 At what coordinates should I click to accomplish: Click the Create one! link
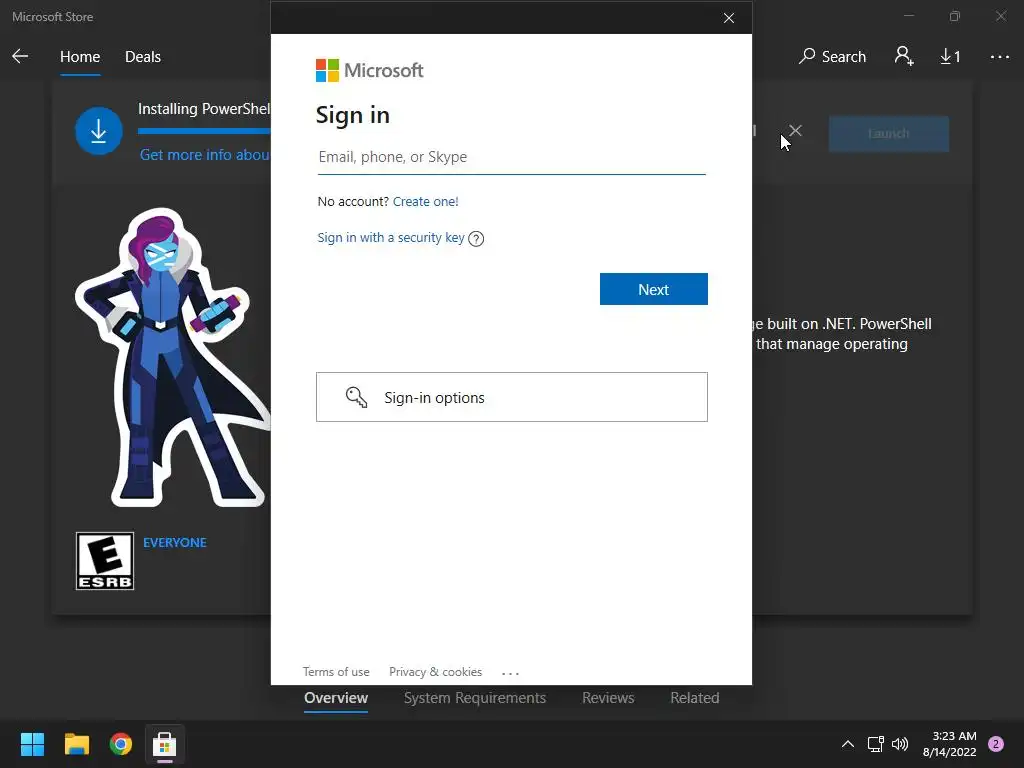pyautogui.click(x=425, y=202)
